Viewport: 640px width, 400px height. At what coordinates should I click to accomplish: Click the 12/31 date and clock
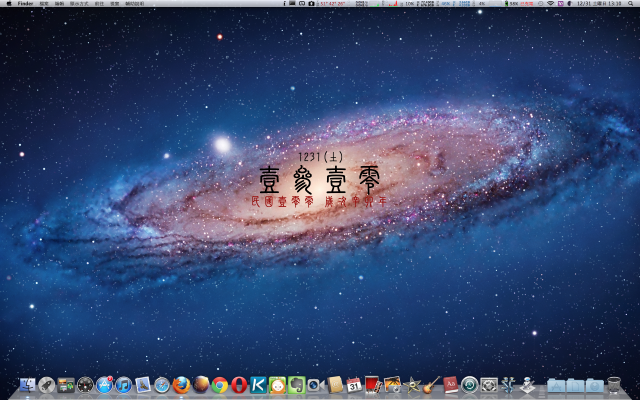(599, 3)
